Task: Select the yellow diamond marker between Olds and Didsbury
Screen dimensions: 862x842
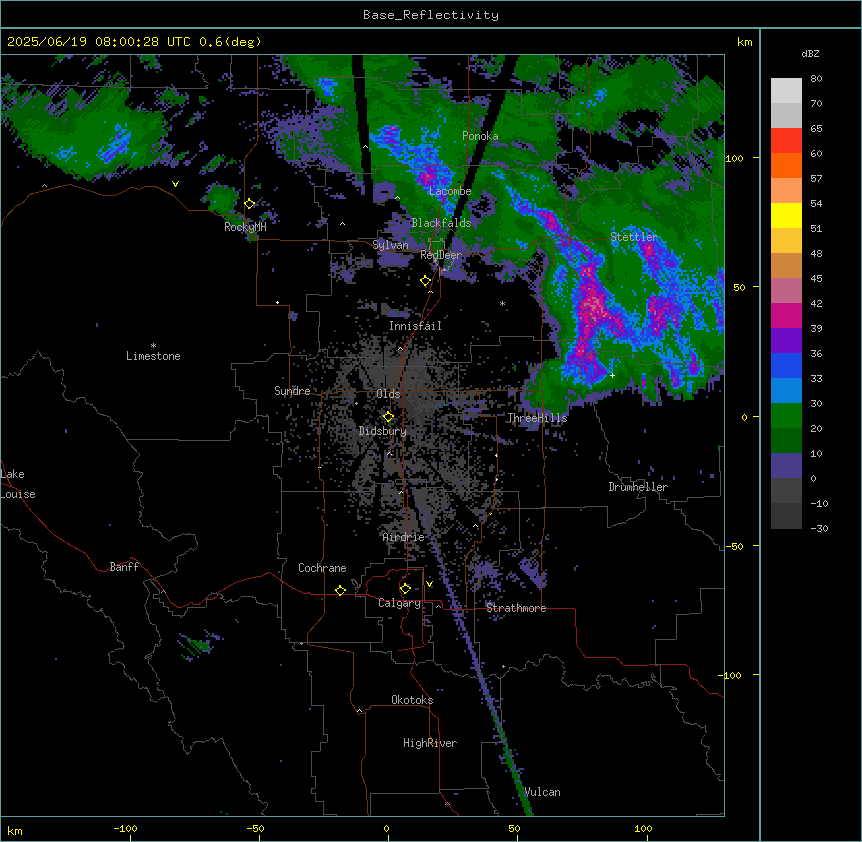Action: [x=389, y=417]
